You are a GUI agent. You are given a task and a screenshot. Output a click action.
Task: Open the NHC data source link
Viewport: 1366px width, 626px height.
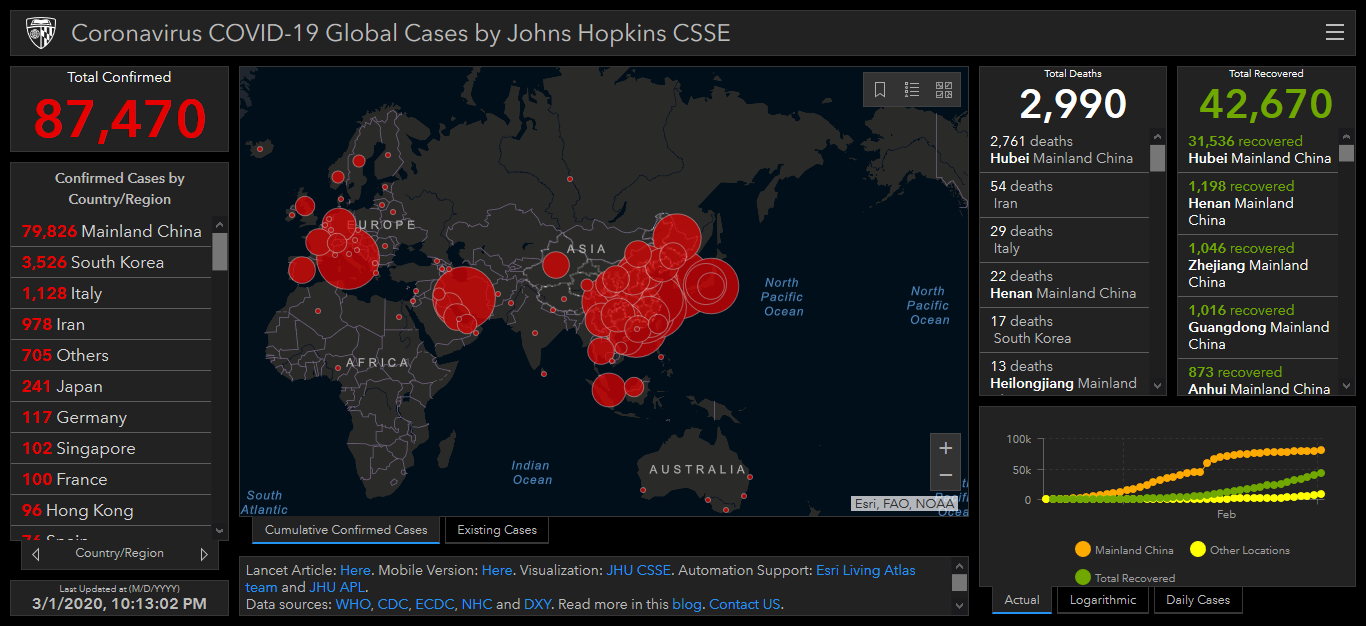click(x=477, y=604)
